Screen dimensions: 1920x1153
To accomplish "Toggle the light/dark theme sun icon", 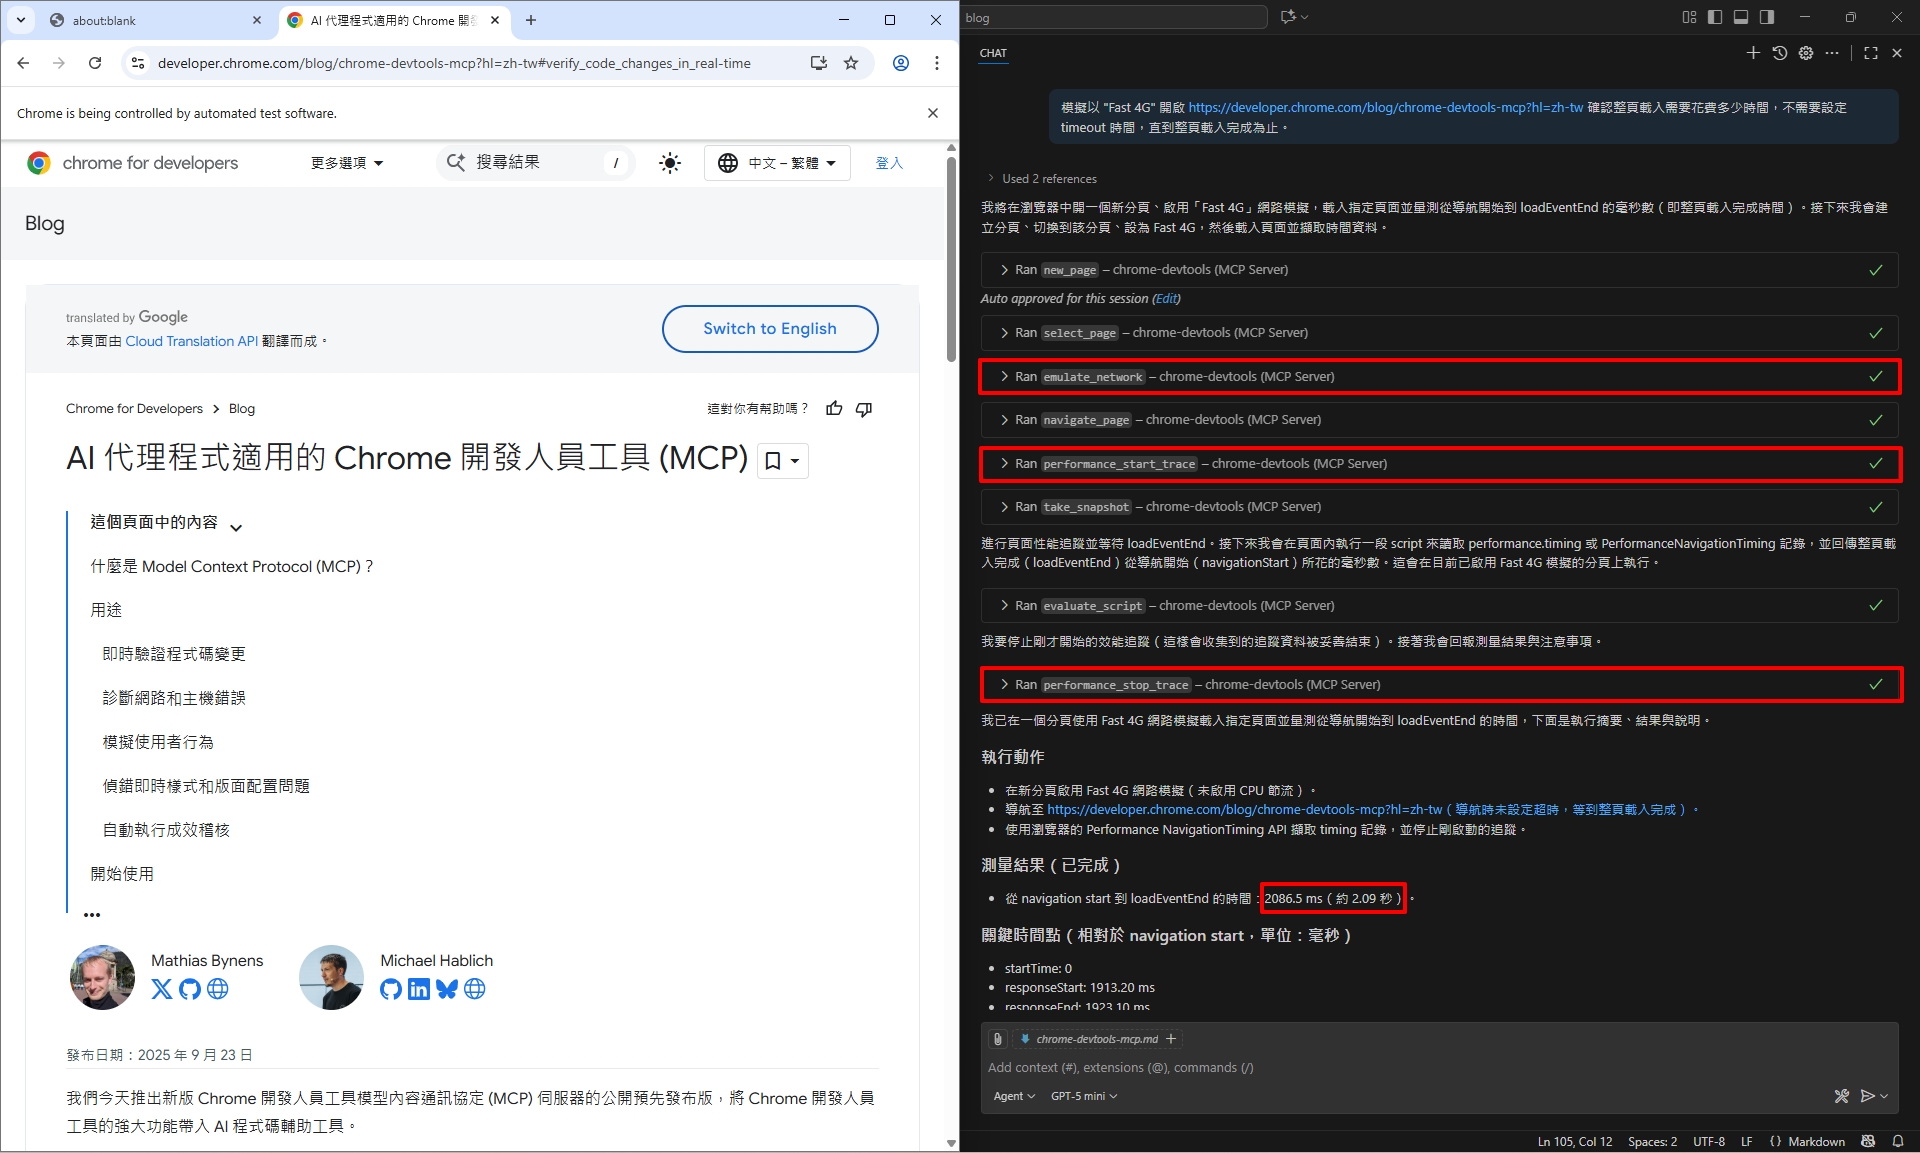I will tap(670, 163).
